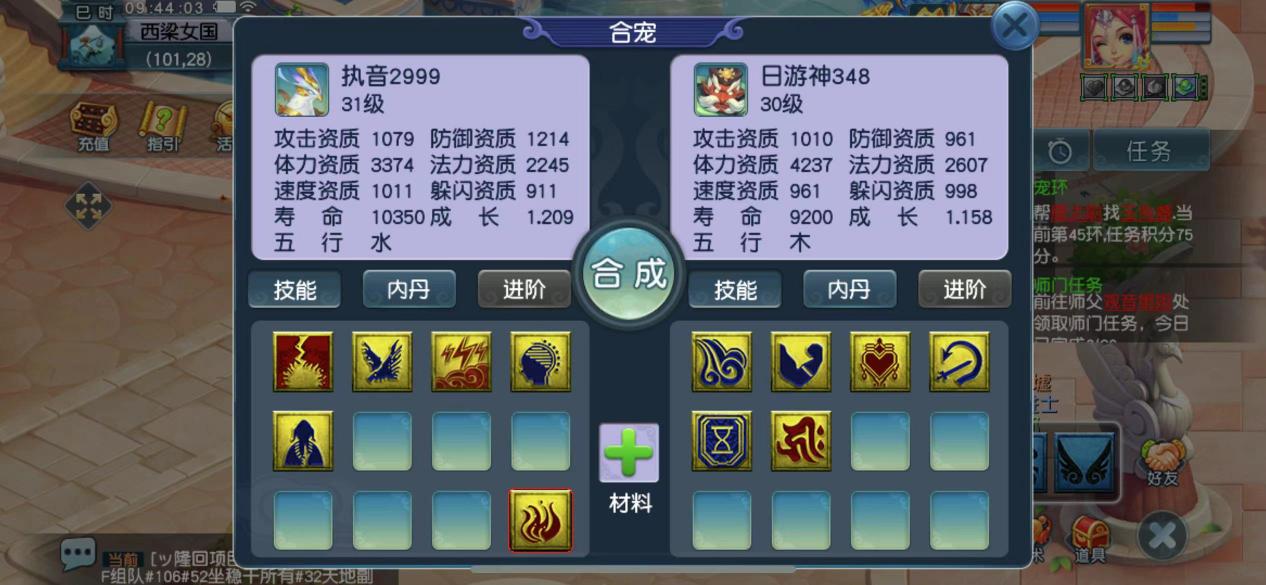Open 进阶 tab for 执音2999
Image resolution: width=1266 pixels, height=585 pixels.
tap(524, 289)
